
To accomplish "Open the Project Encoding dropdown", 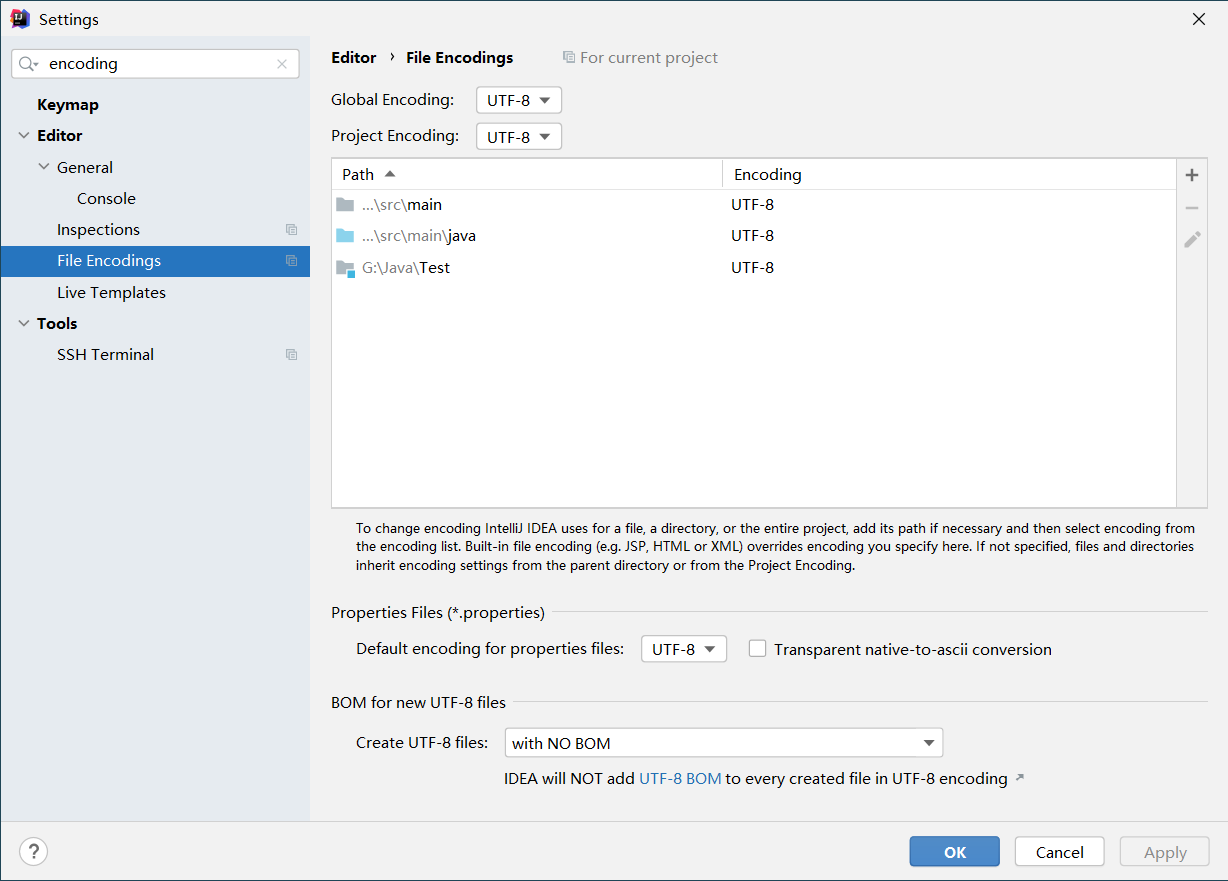I will pos(518,136).
